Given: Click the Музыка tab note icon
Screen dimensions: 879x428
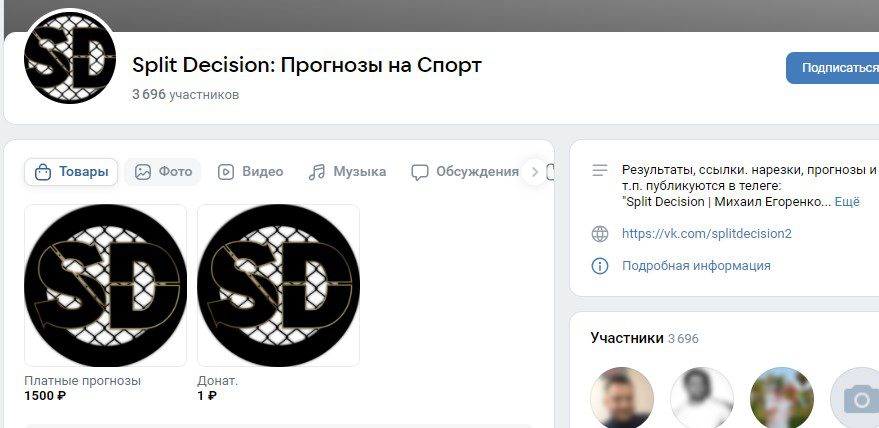Looking at the screenshot, I should pyautogui.click(x=317, y=172).
